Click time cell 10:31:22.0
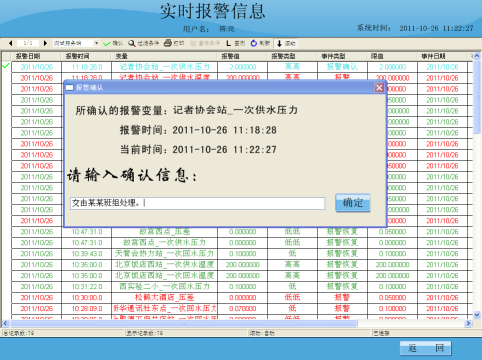 86,287
